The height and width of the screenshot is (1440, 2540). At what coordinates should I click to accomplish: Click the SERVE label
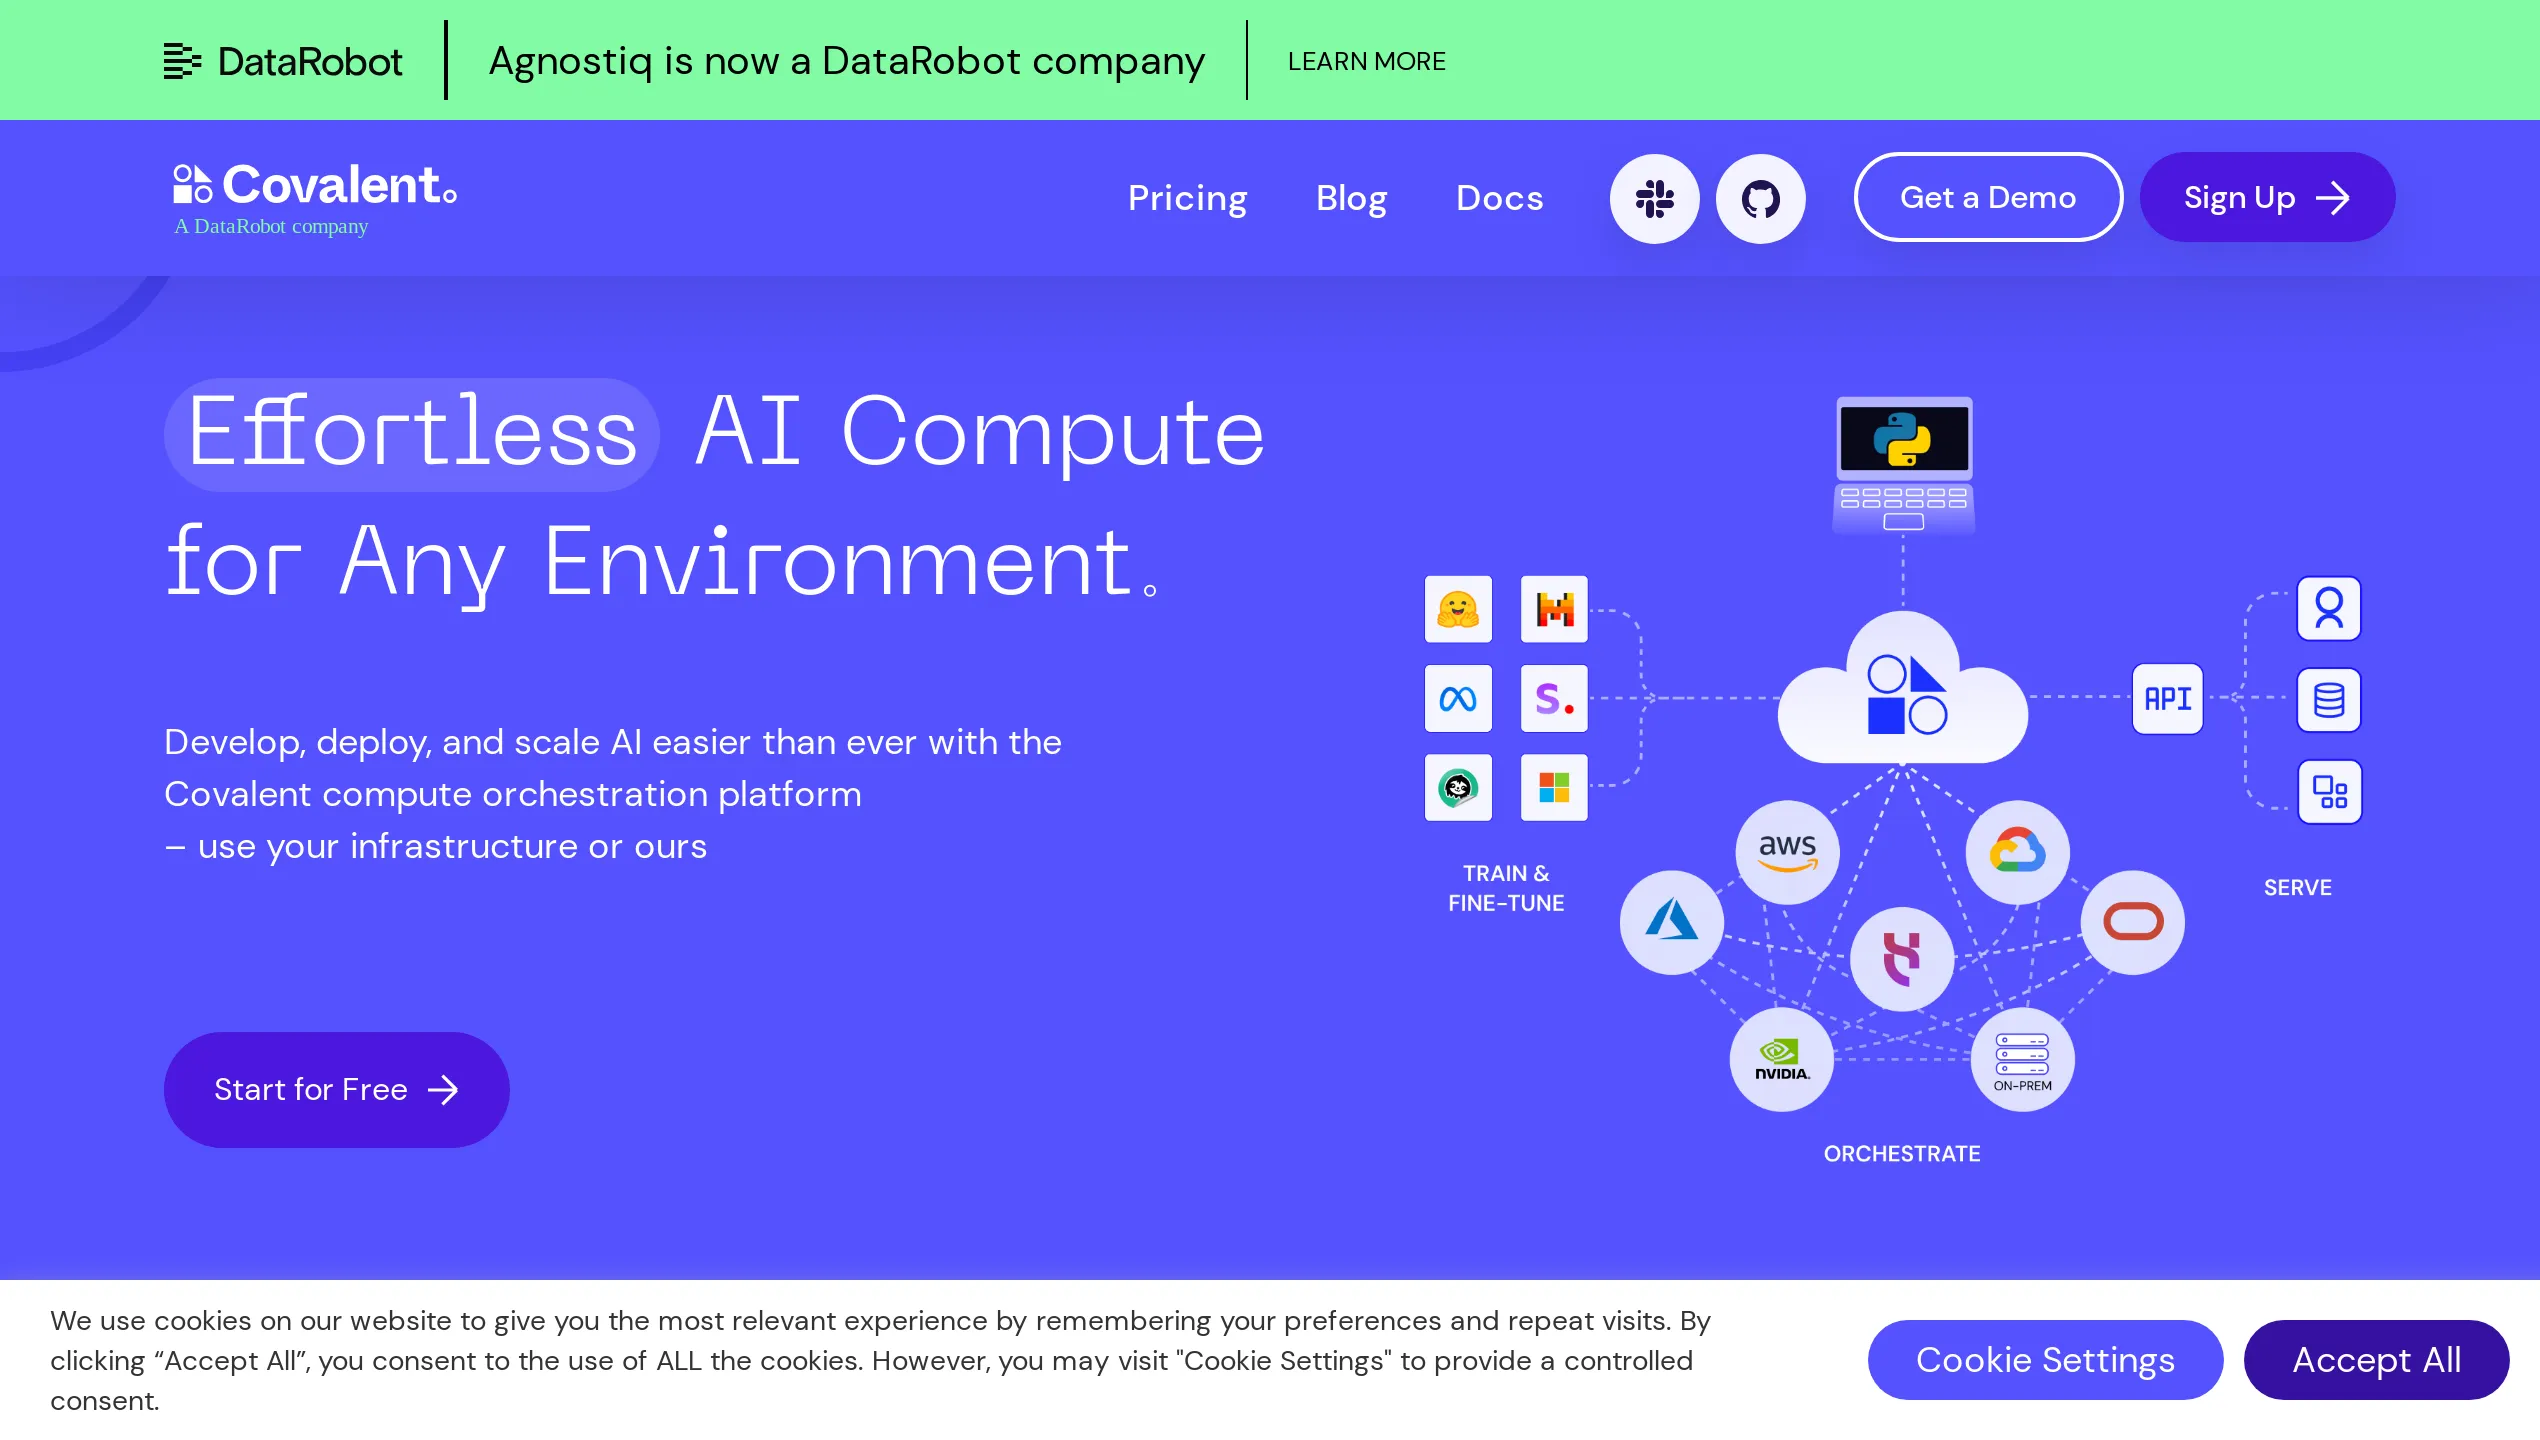2297,887
